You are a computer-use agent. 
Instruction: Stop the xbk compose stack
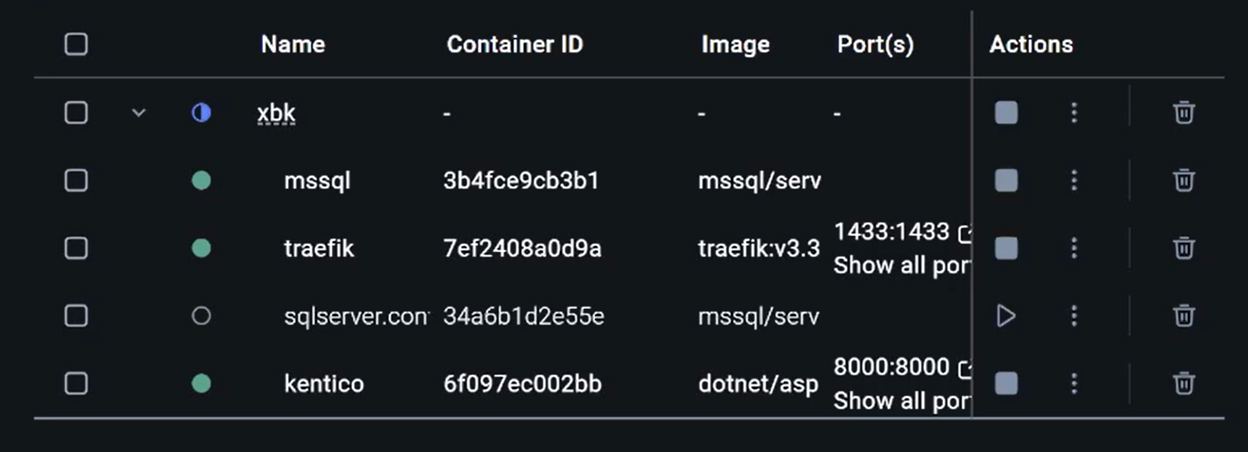coord(1006,113)
